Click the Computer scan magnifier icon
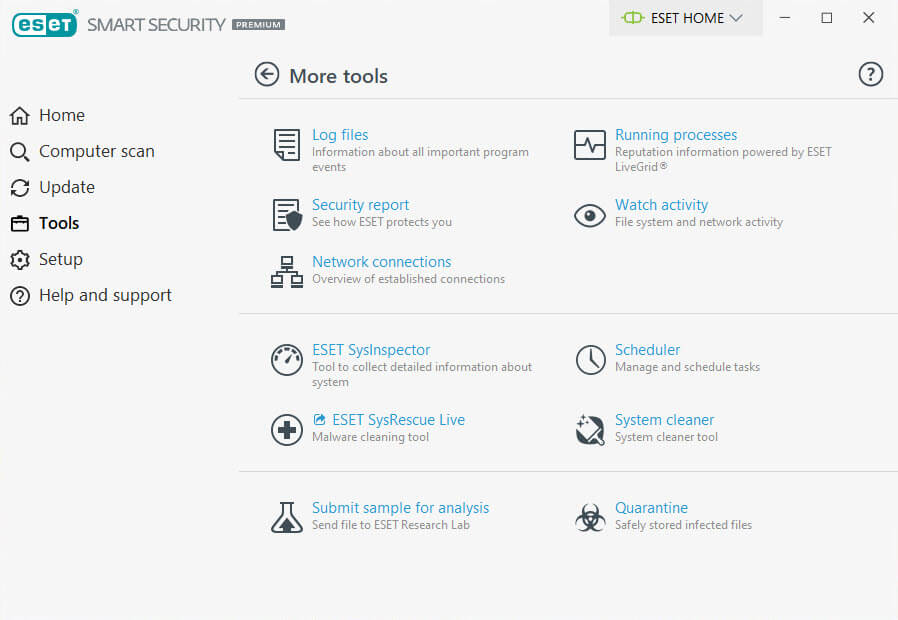Image resolution: width=898 pixels, height=620 pixels. point(20,152)
